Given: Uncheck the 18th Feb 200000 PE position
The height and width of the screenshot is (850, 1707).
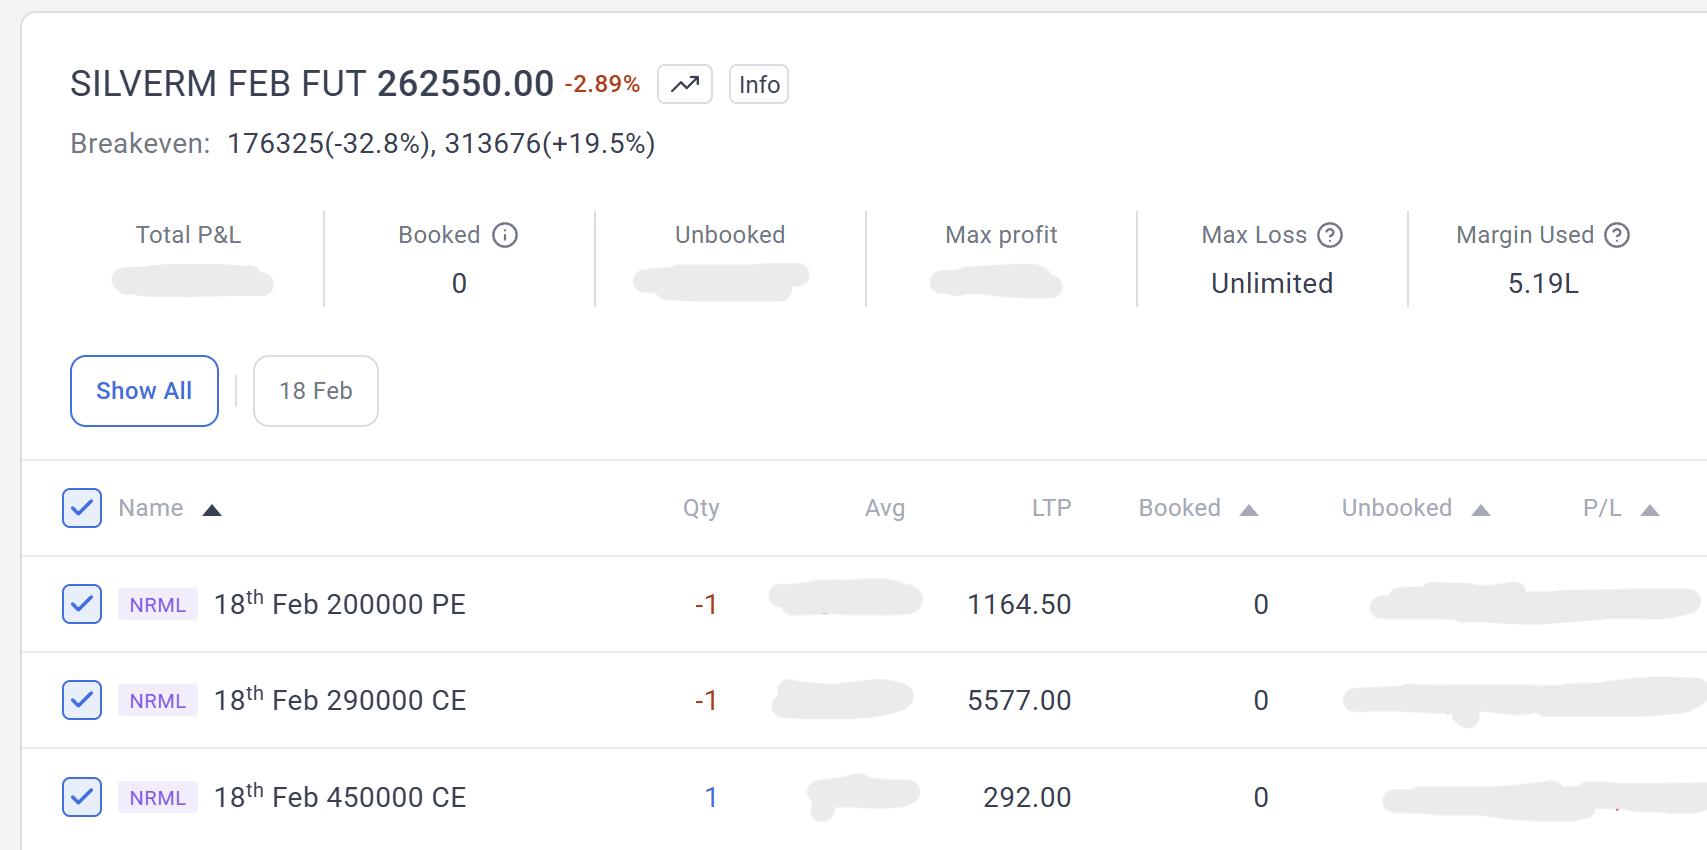Looking at the screenshot, I should (82, 604).
